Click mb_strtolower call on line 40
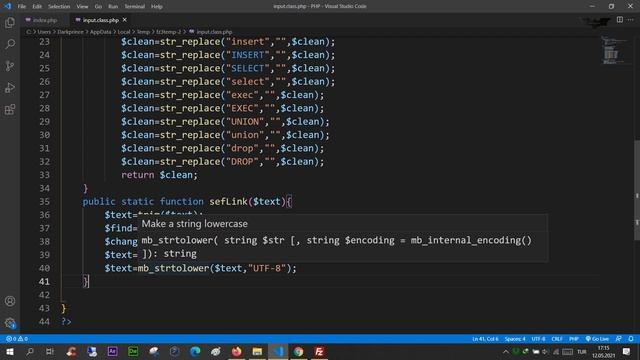This screenshot has width=640, height=360. pos(173,268)
